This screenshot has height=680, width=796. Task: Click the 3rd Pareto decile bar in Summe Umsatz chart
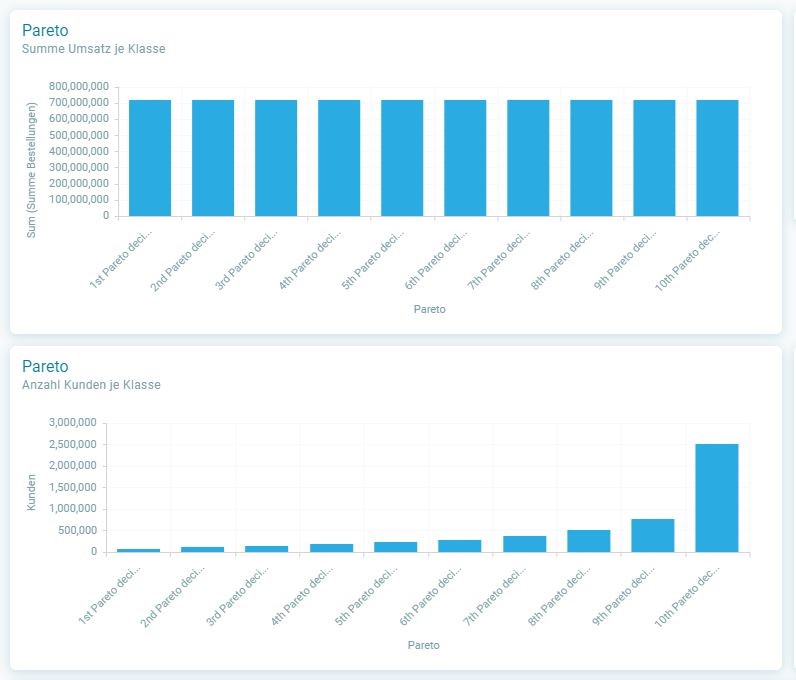pos(276,158)
